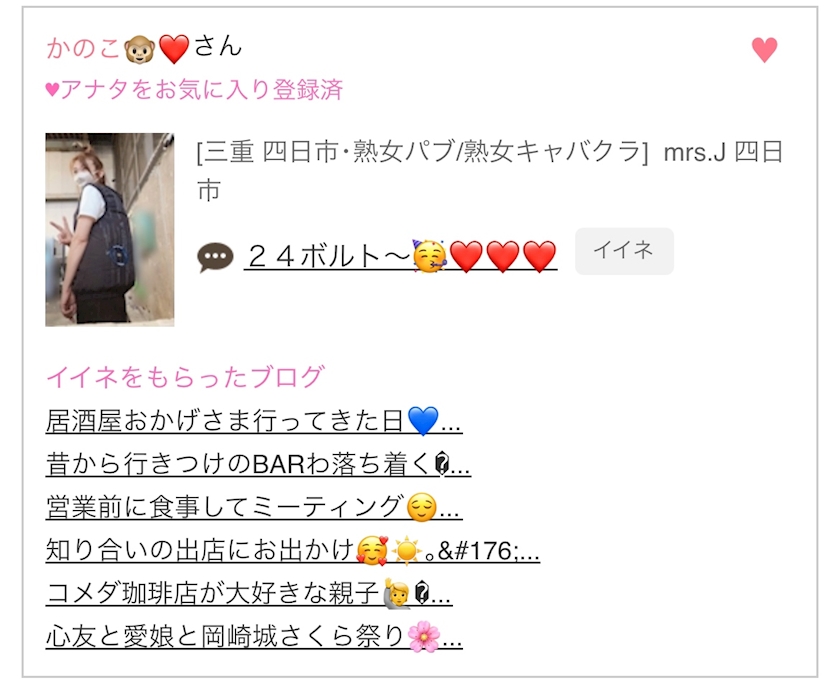Toggle the pink heart favorite icon
840x688 pixels.
[x=764, y=49]
